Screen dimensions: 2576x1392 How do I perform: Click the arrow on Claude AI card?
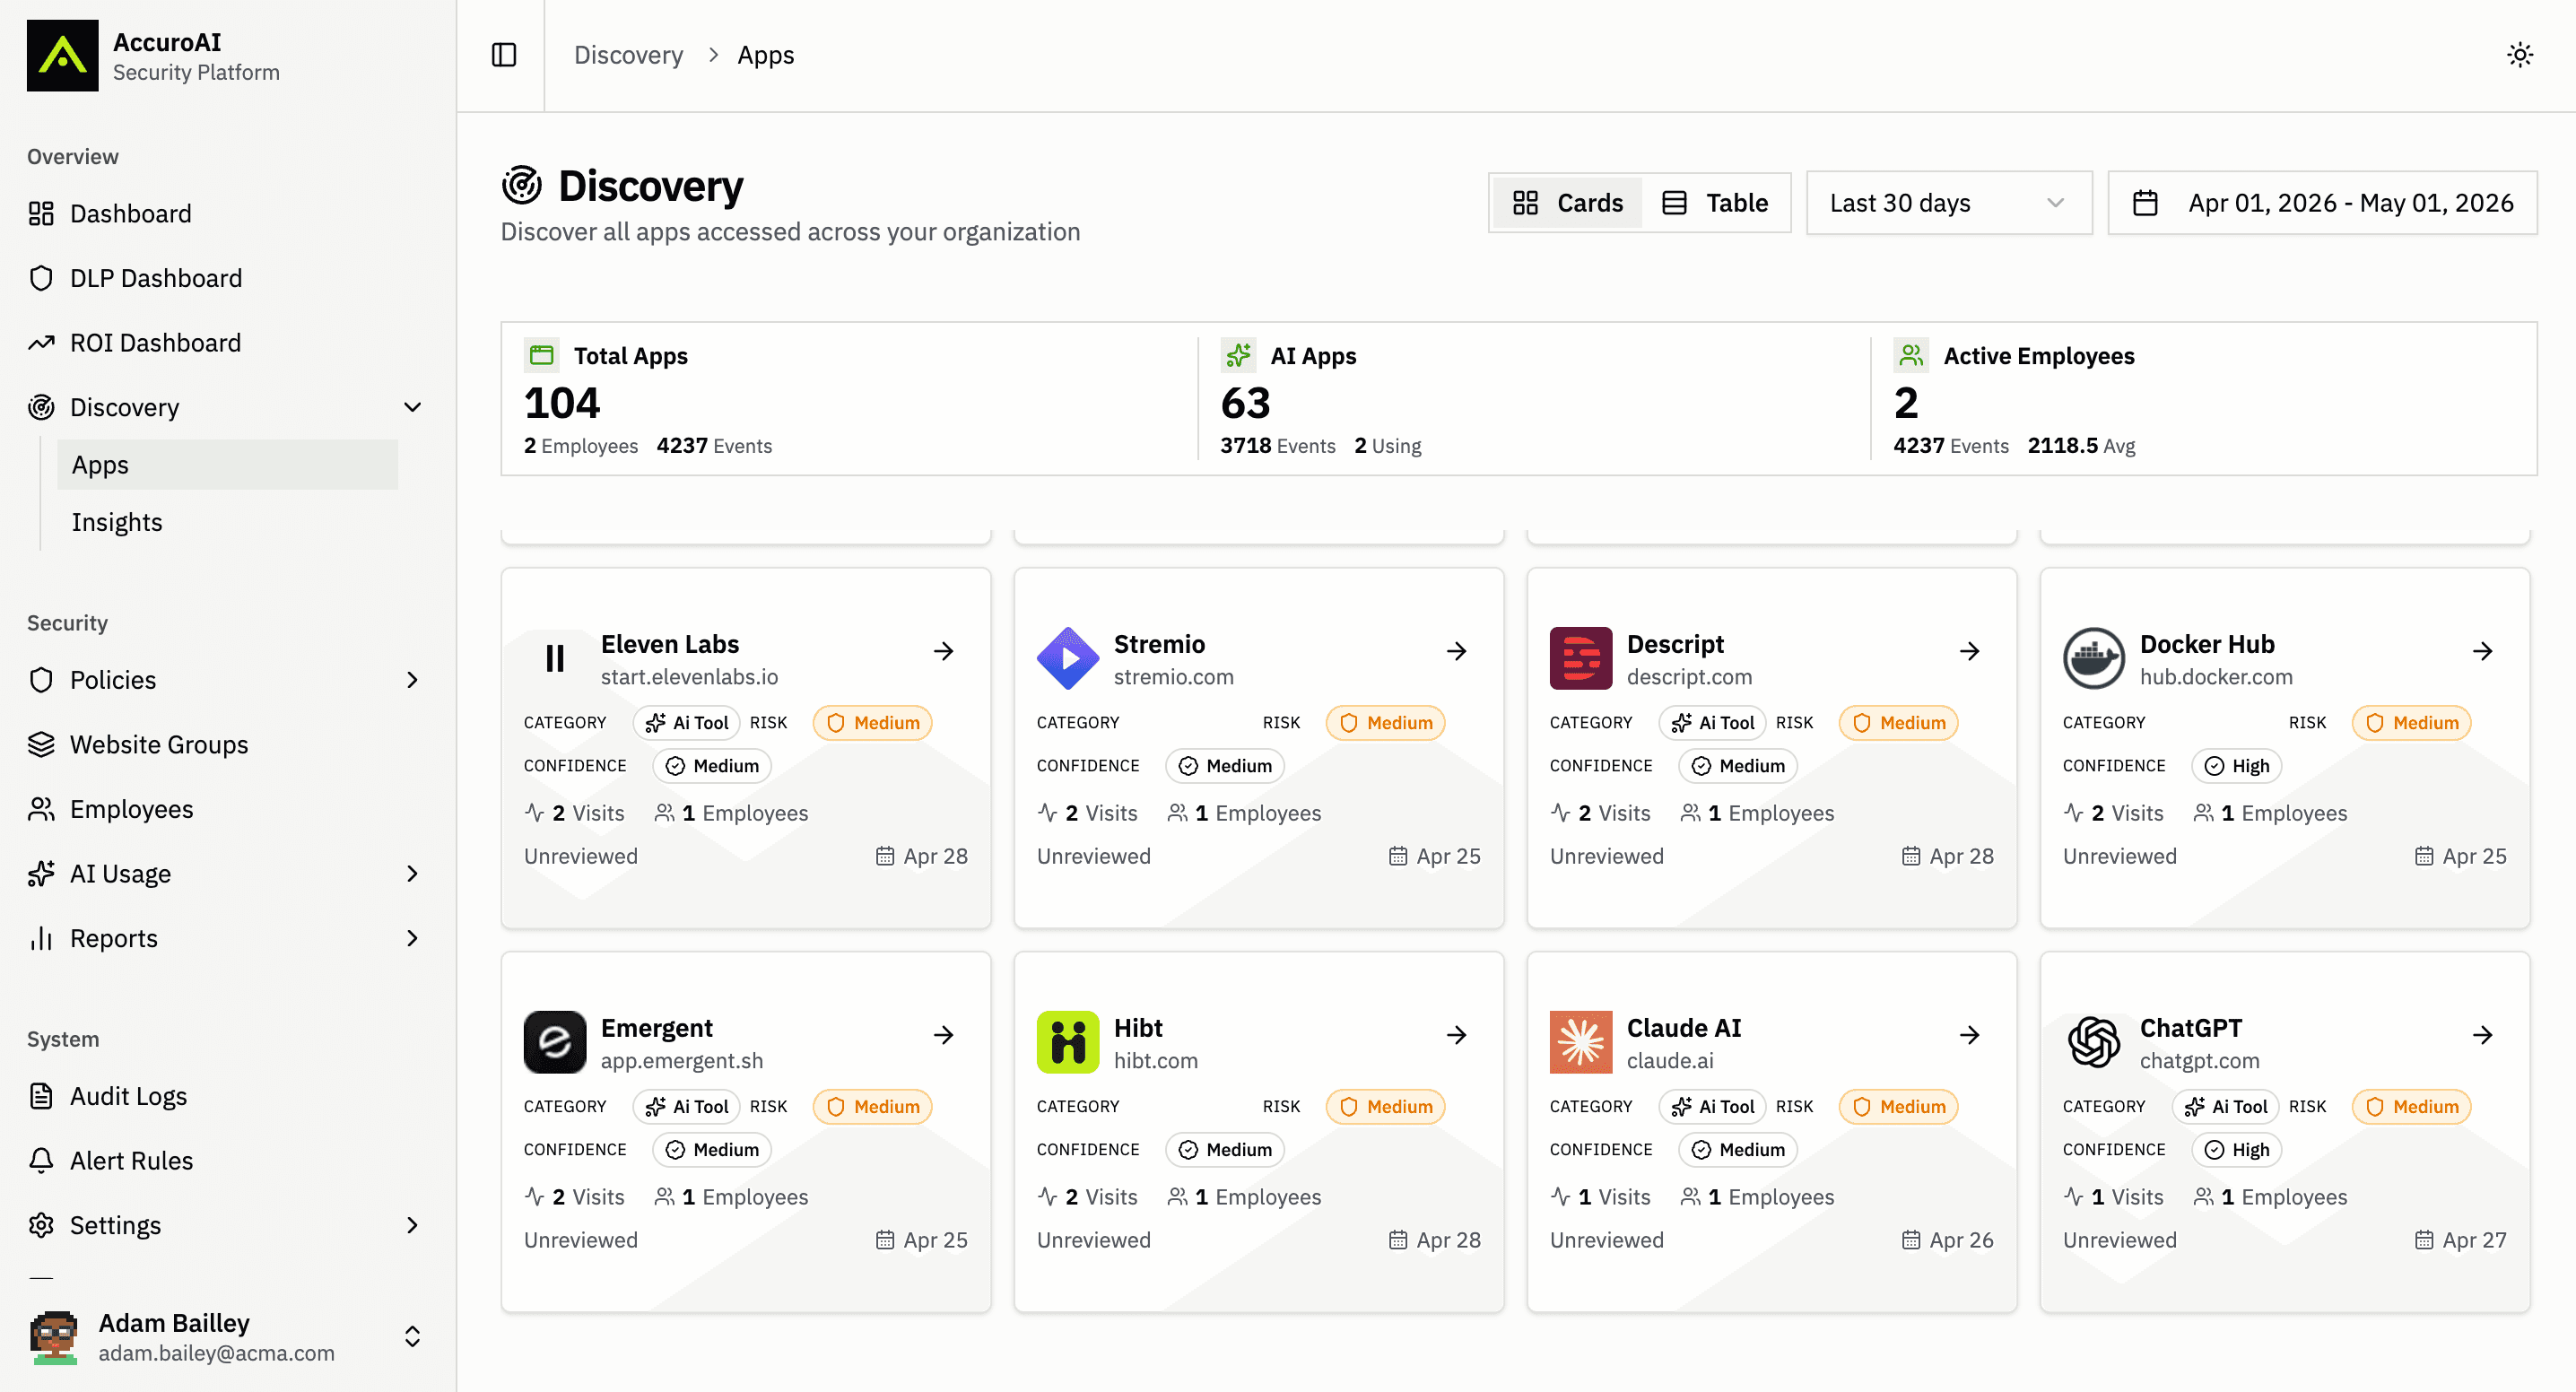pyautogui.click(x=1969, y=1035)
